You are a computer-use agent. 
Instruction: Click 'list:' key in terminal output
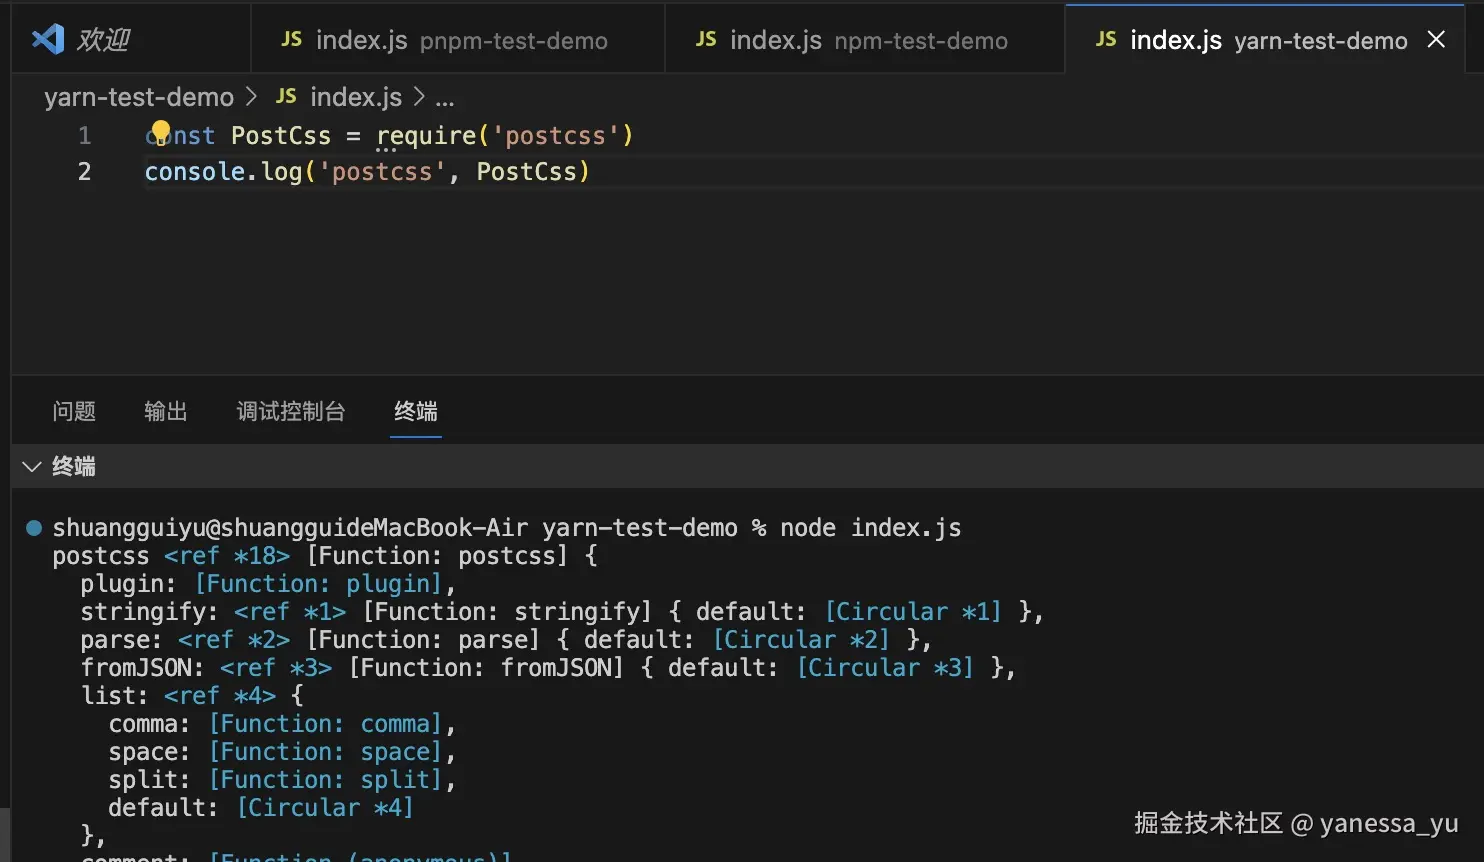pos(115,696)
